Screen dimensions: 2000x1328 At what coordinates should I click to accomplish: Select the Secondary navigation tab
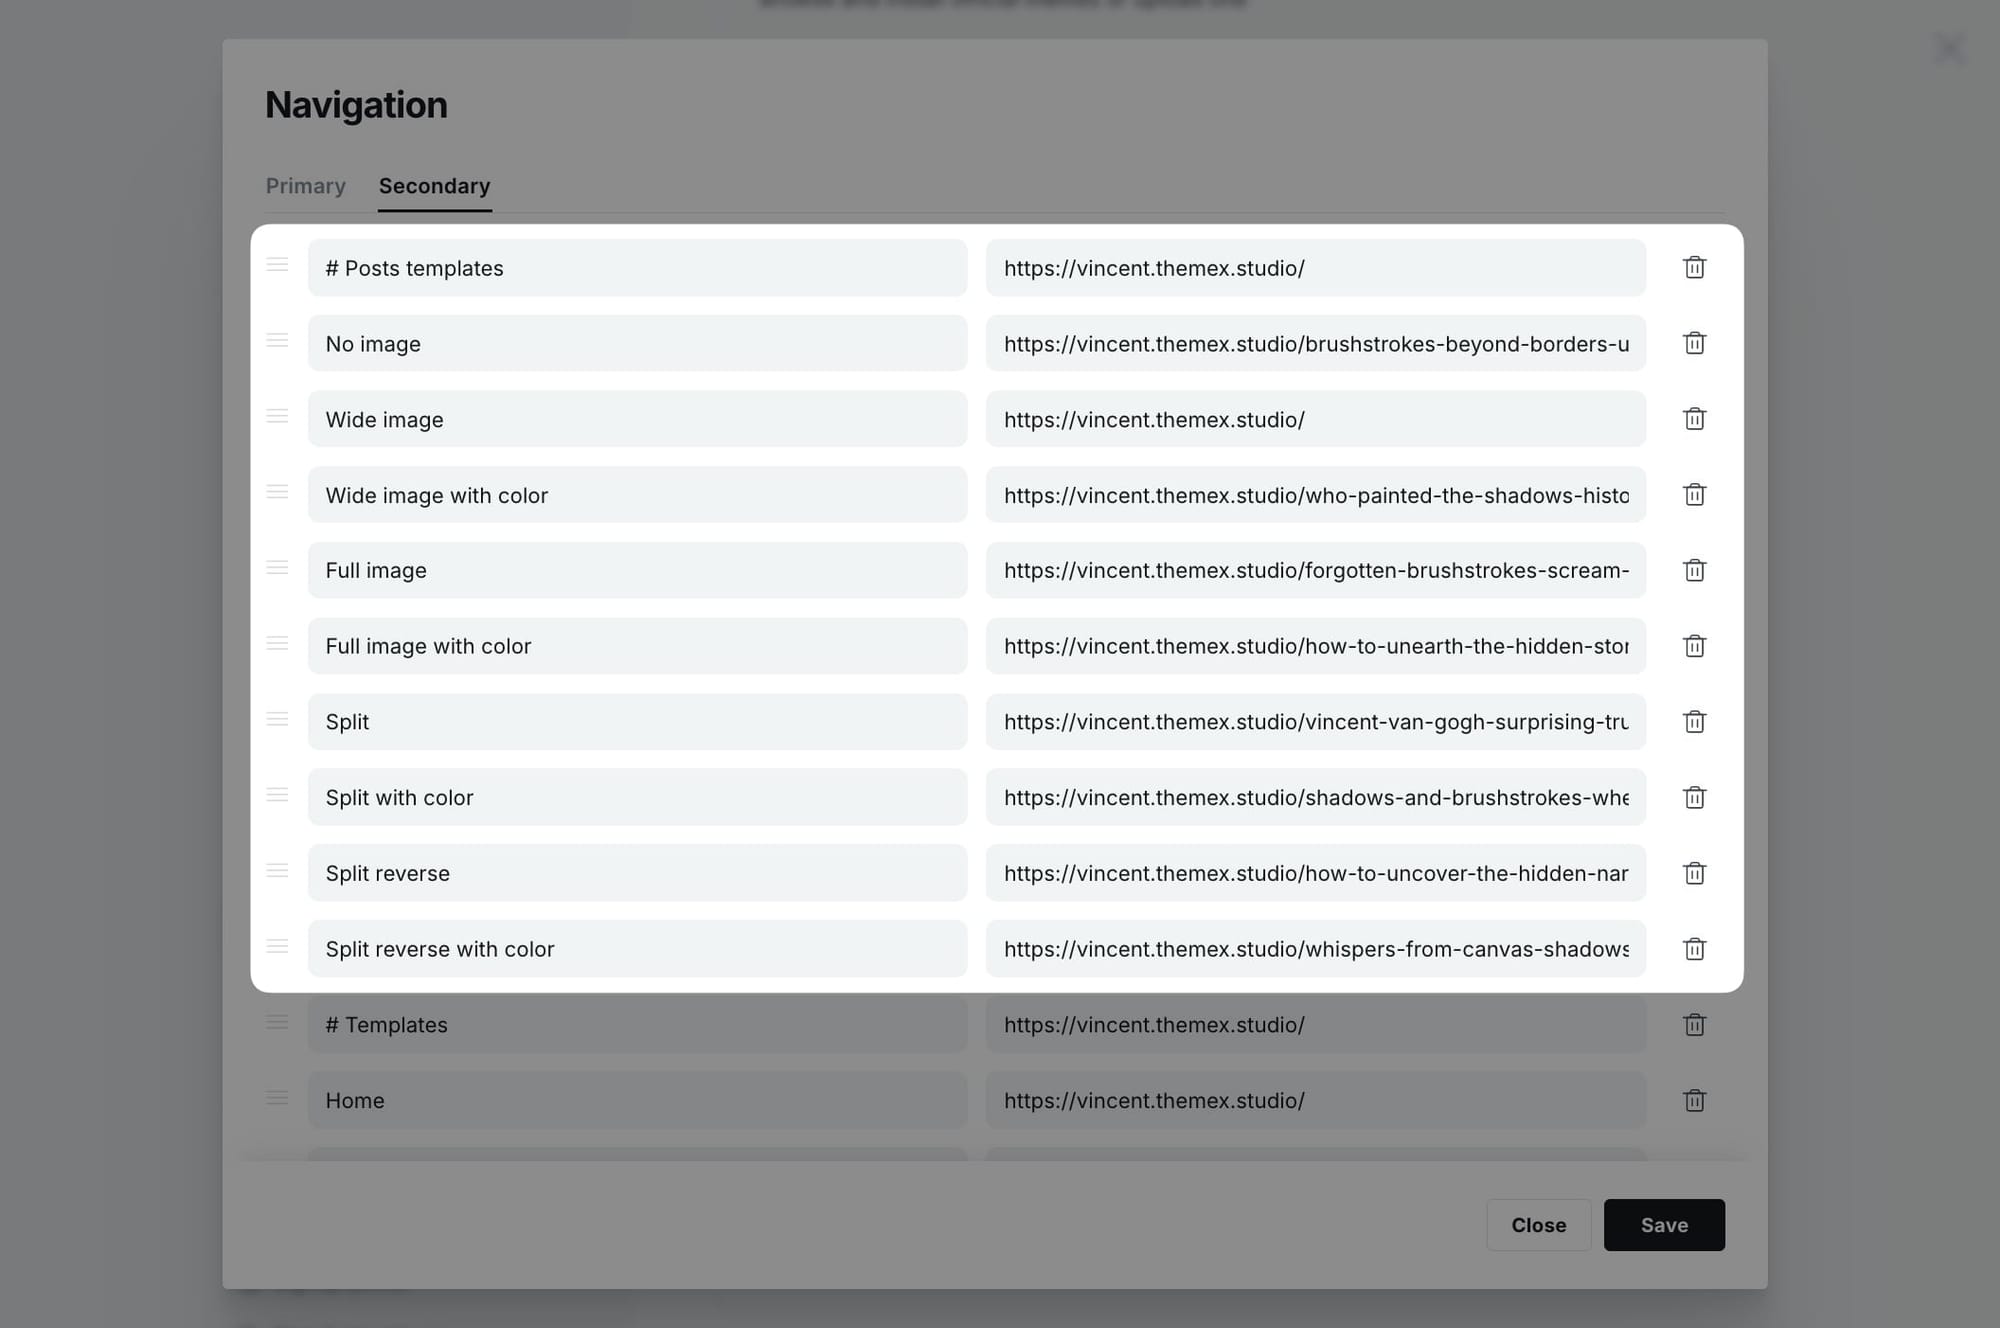pos(434,186)
